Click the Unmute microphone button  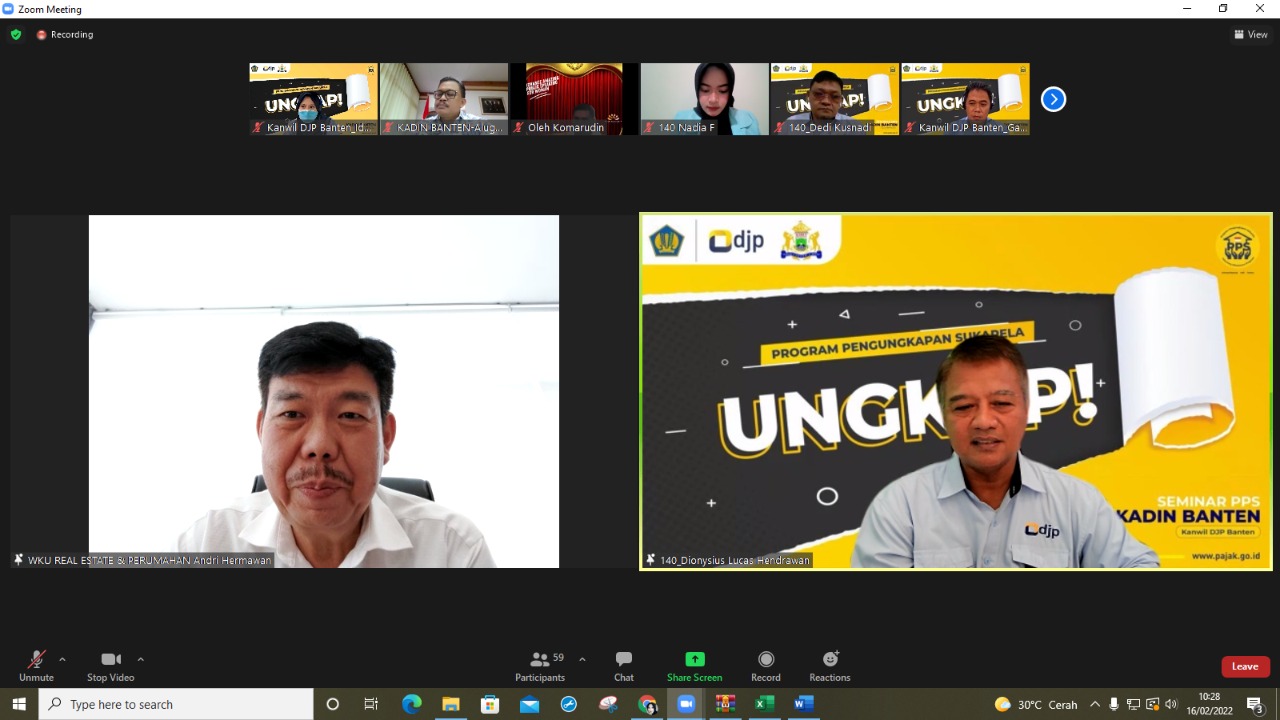36,665
